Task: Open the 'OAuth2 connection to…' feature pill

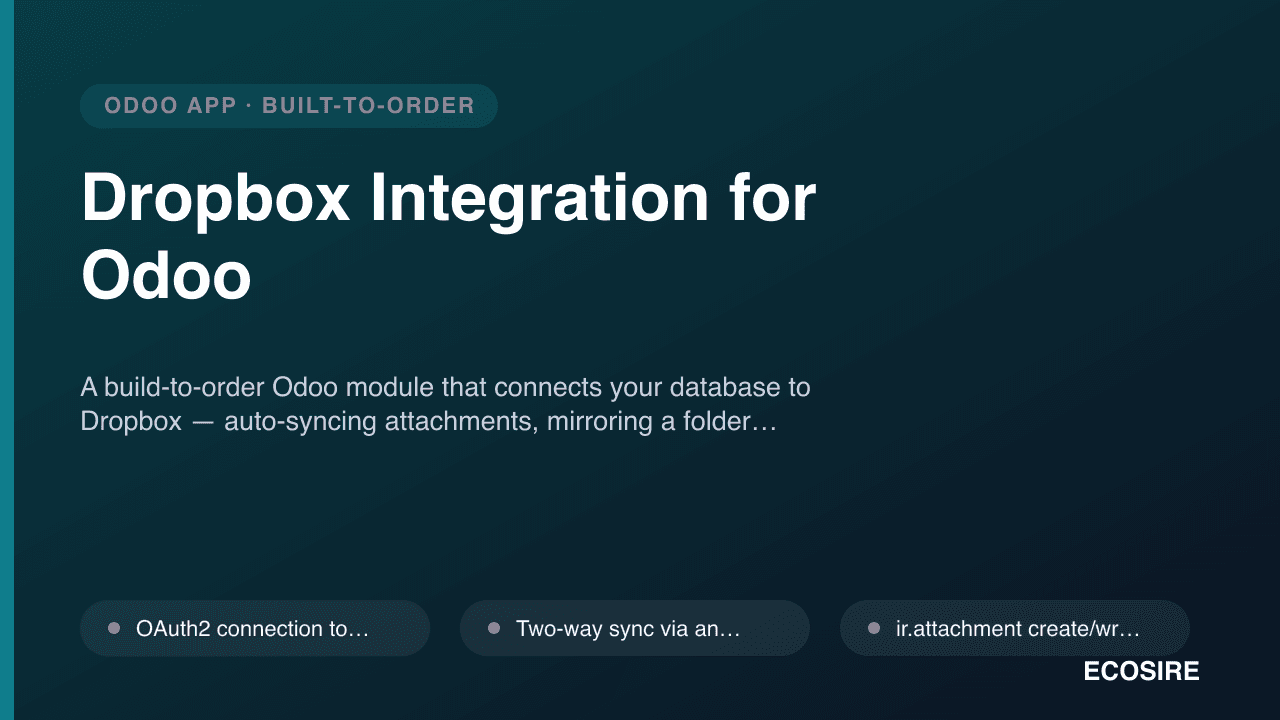Action: point(255,628)
